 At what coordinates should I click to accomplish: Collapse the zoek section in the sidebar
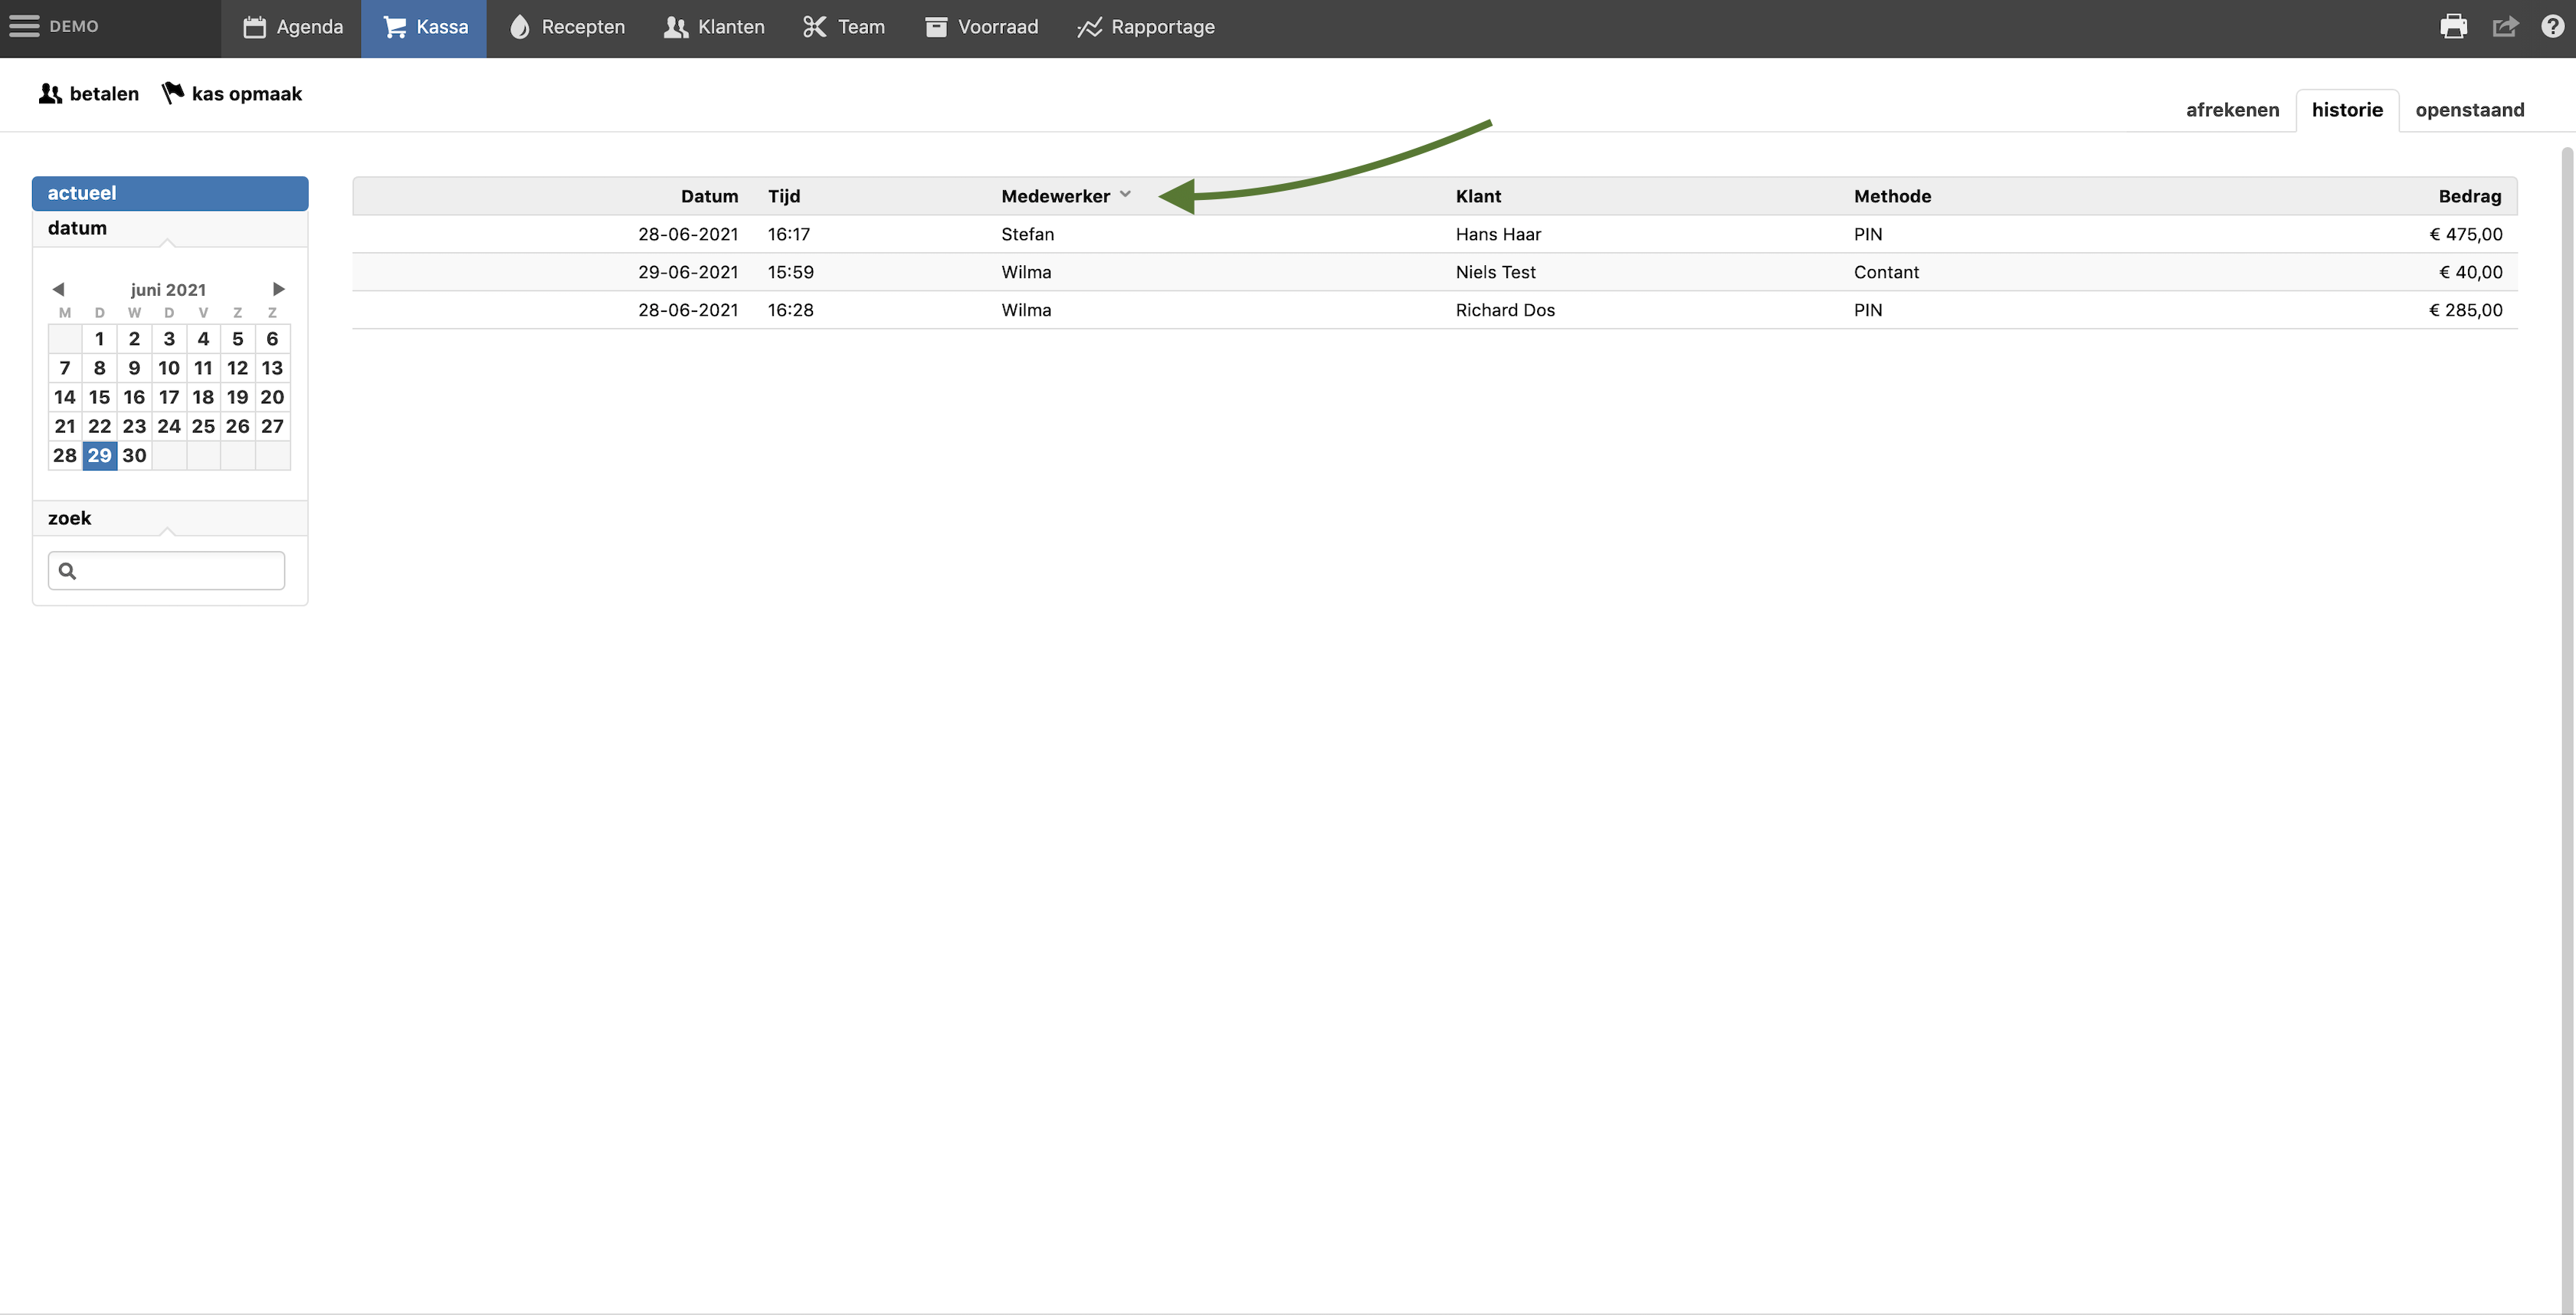(x=69, y=518)
